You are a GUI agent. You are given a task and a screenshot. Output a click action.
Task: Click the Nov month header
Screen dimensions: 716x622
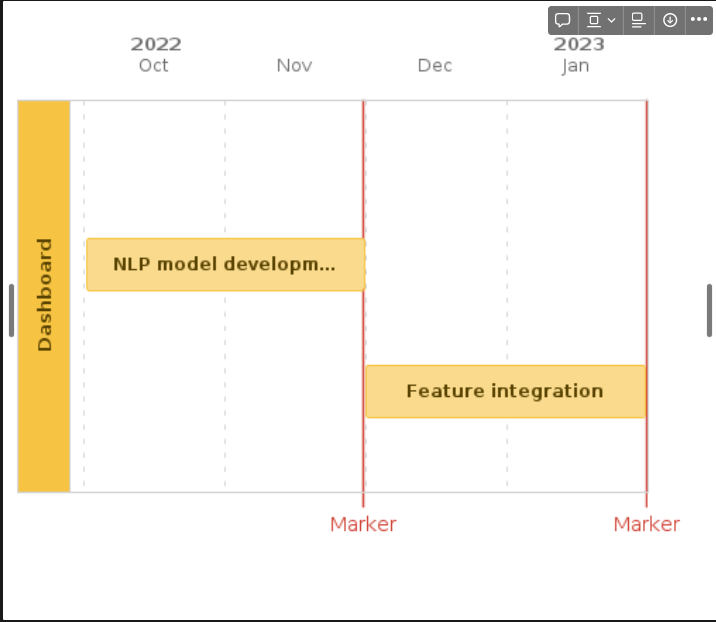(294, 66)
